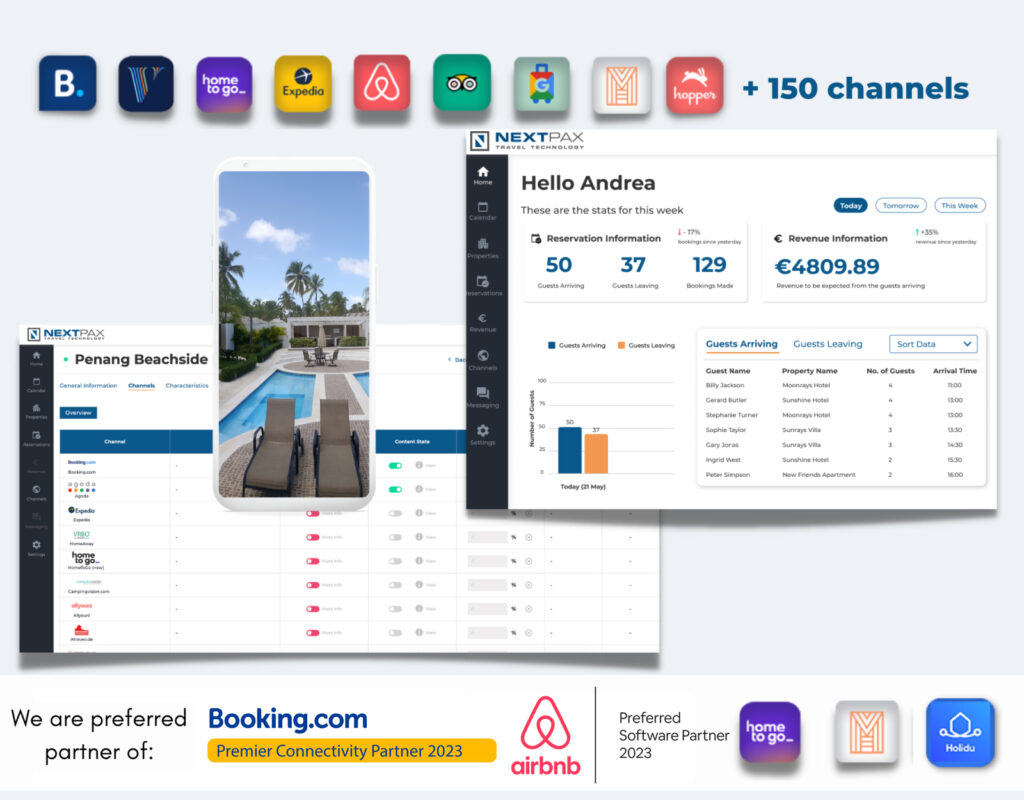Click the NextPax logo above Hello Andrea
This screenshot has width=1024, height=800.
coord(527,140)
